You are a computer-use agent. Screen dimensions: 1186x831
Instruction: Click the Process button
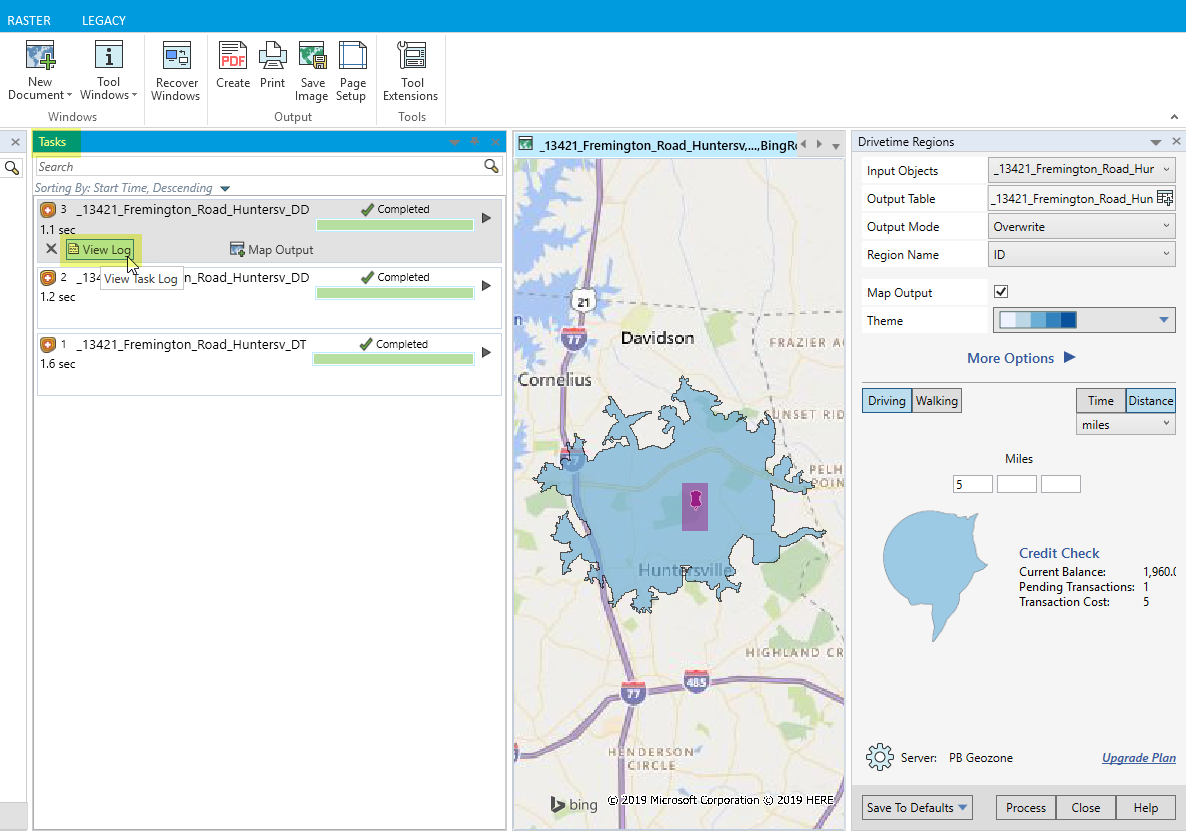click(1026, 808)
